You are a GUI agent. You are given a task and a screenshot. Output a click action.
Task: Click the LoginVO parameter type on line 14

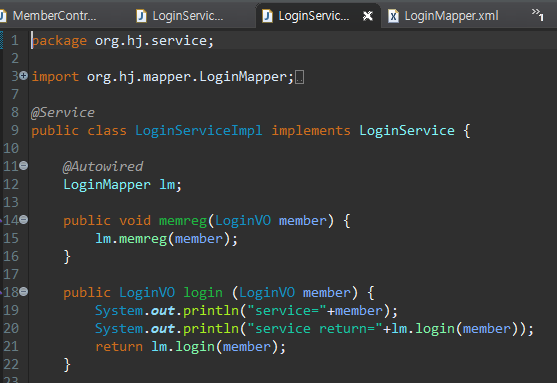(243, 221)
